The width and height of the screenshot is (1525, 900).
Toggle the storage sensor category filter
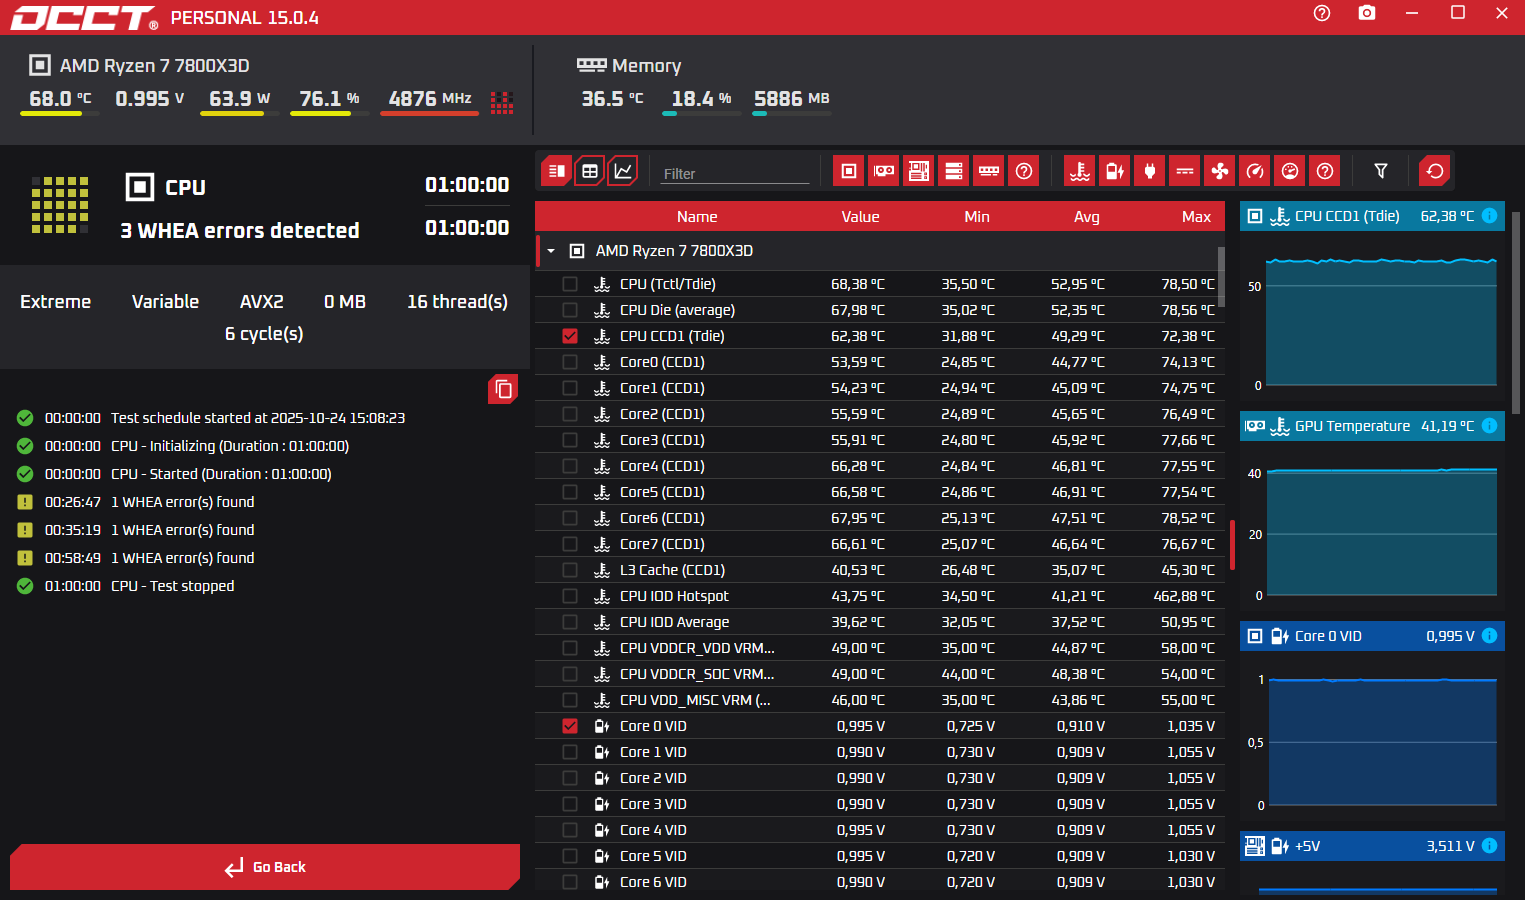954,171
